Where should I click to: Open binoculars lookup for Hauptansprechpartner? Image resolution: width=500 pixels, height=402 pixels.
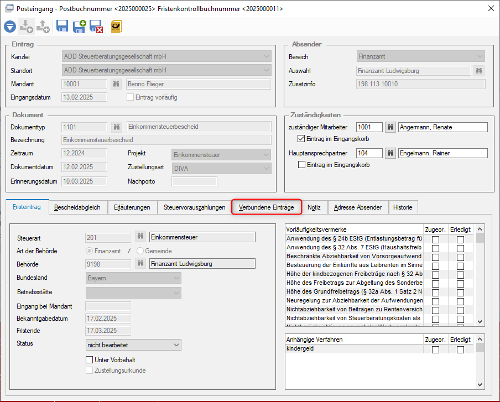click(x=390, y=153)
